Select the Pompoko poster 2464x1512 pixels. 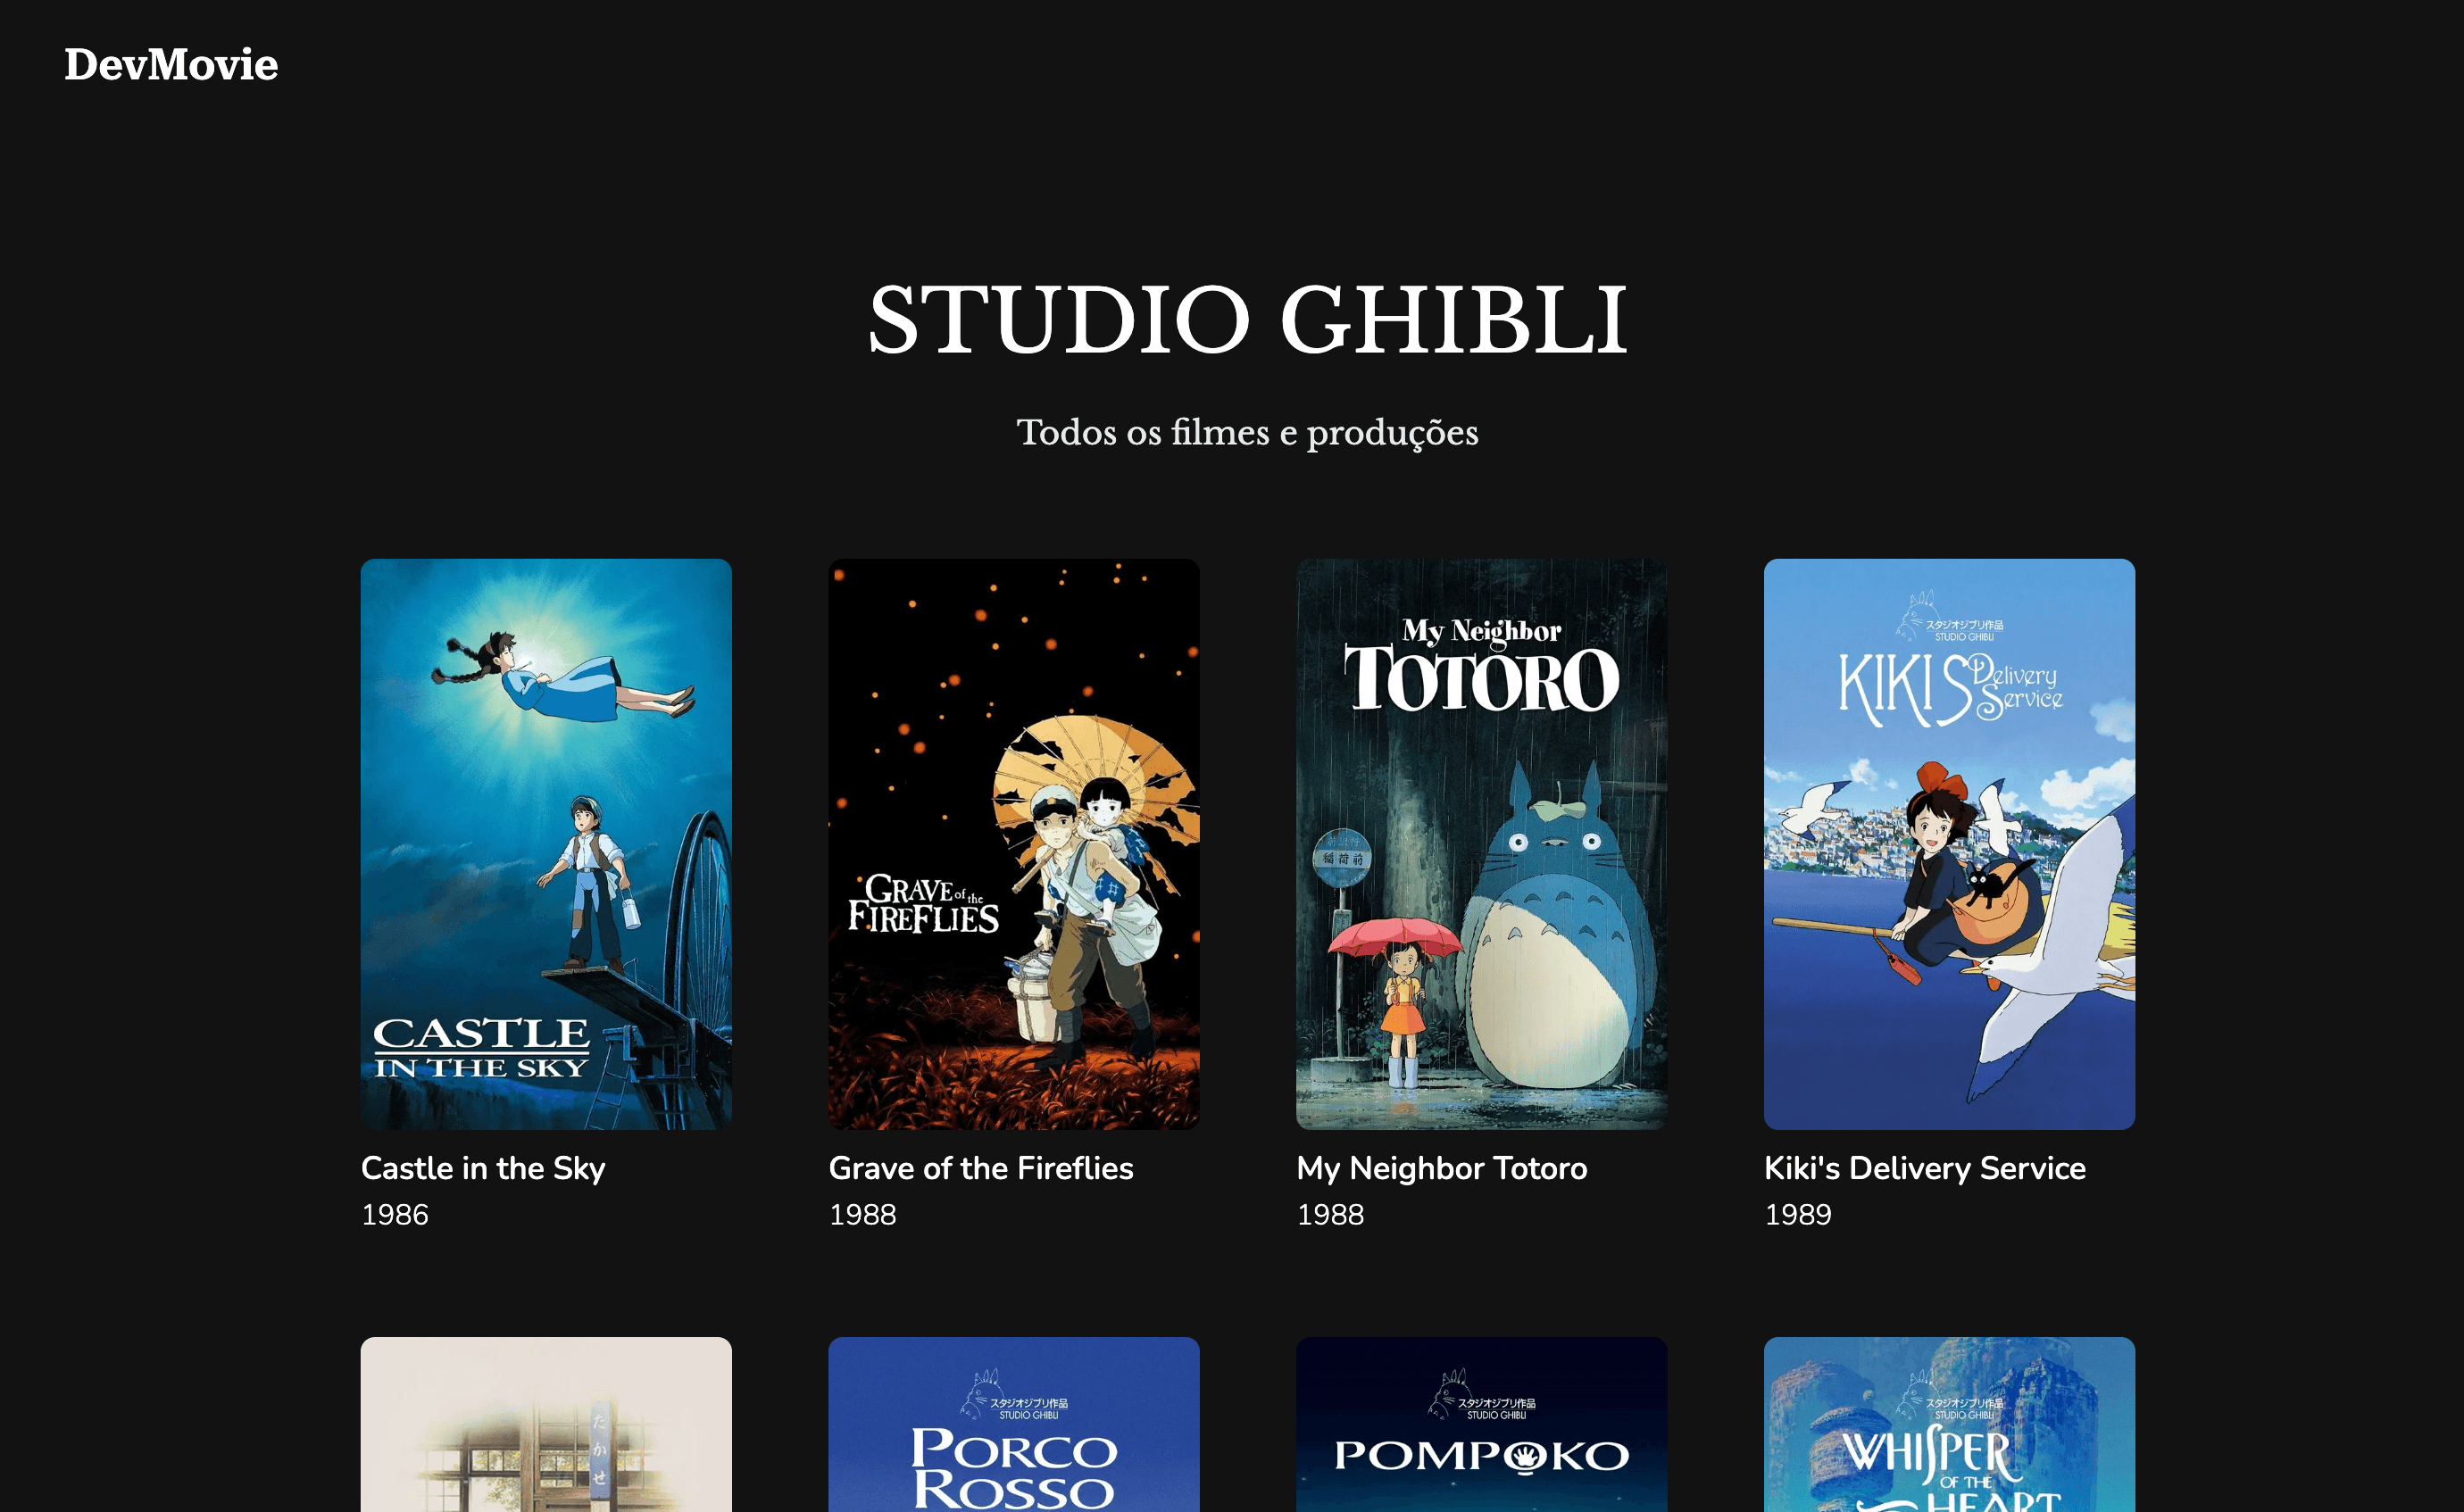[x=1482, y=1425]
